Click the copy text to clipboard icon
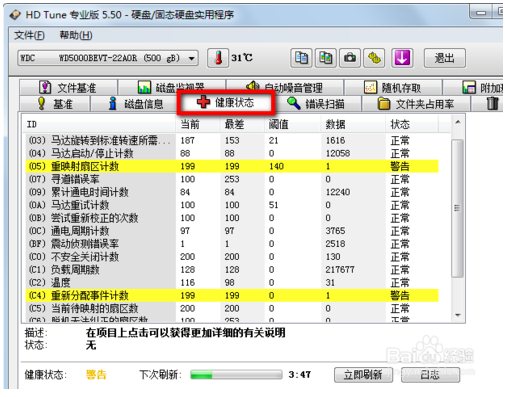505x397 pixels. click(x=301, y=58)
